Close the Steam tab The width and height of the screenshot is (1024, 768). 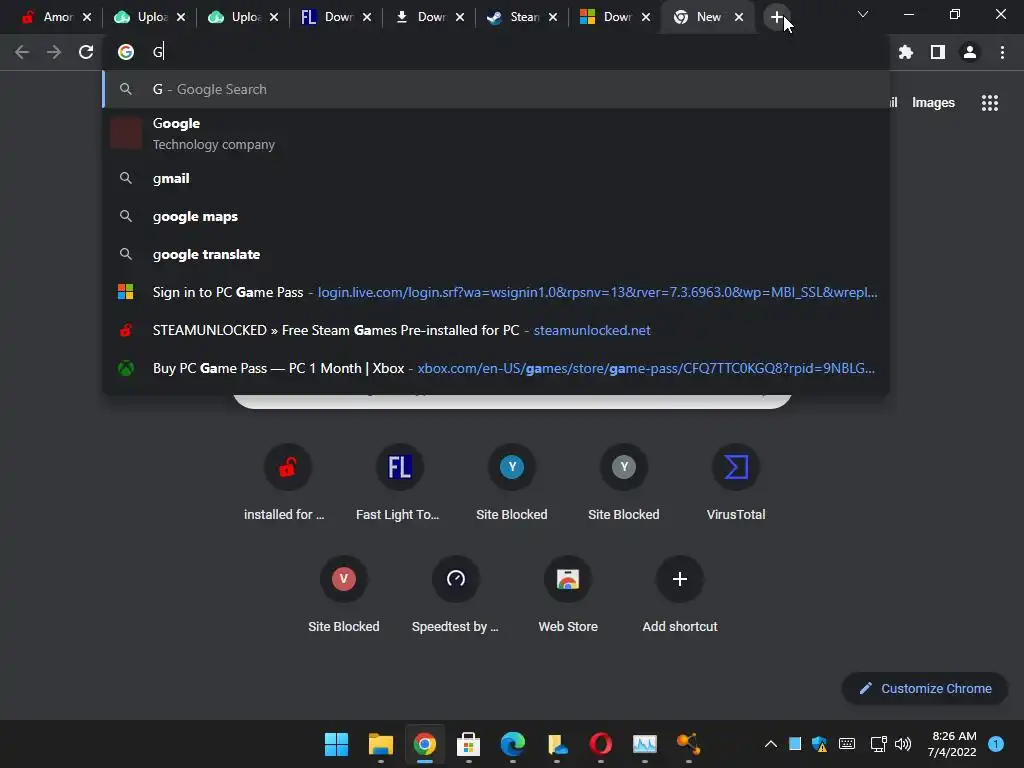click(x=553, y=17)
